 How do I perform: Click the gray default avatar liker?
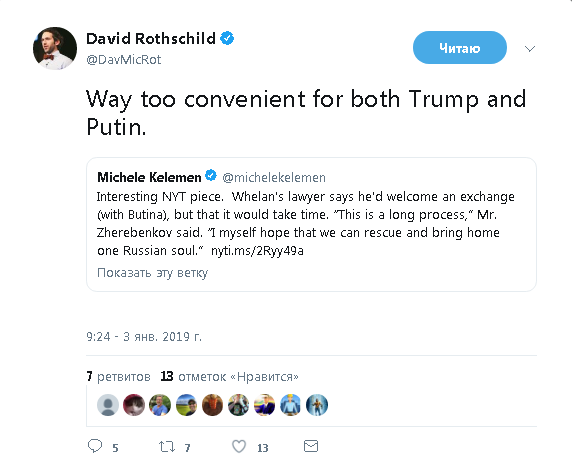(108, 405)
